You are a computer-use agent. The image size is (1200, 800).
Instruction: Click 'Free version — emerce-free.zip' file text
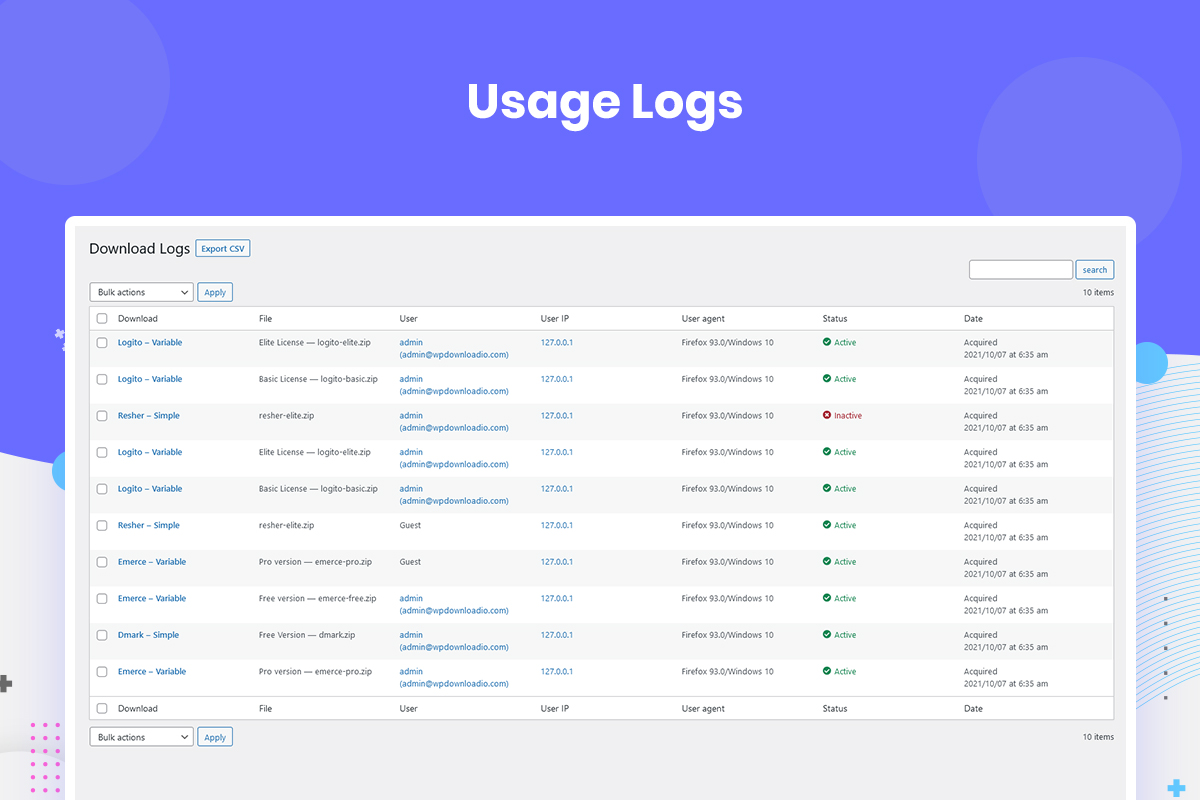(x=318, y=598)
